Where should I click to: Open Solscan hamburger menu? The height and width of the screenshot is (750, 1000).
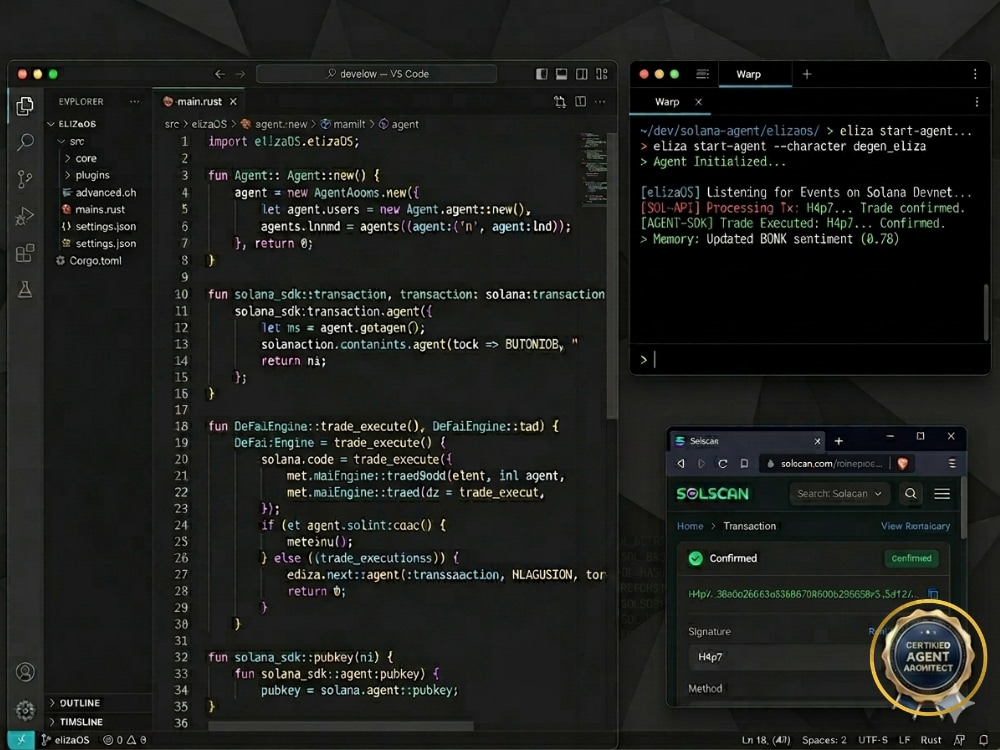coord(942,494)
